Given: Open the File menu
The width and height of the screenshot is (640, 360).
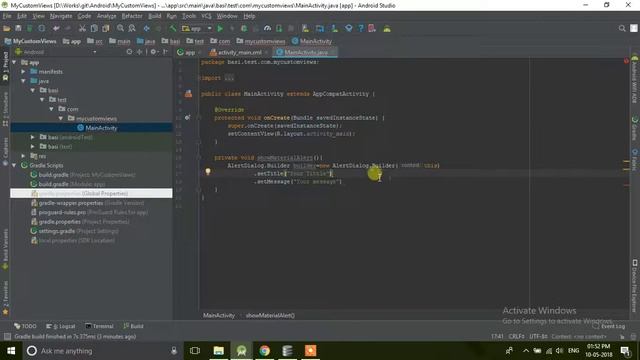Looking at the screenshot, I should (x=7, y=16).
